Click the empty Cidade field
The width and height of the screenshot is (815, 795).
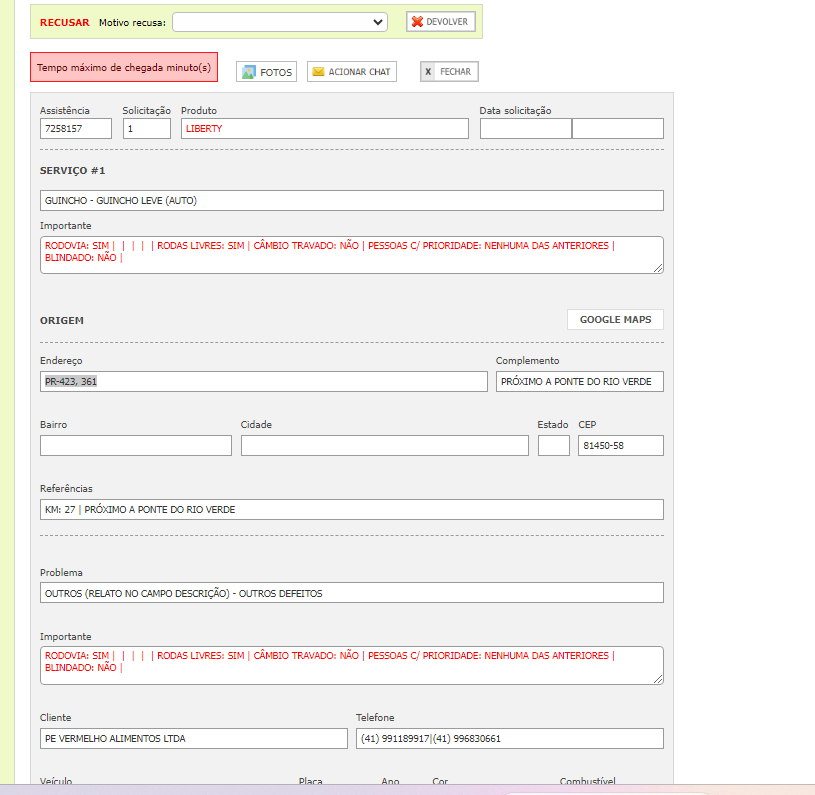click(384, 446)
